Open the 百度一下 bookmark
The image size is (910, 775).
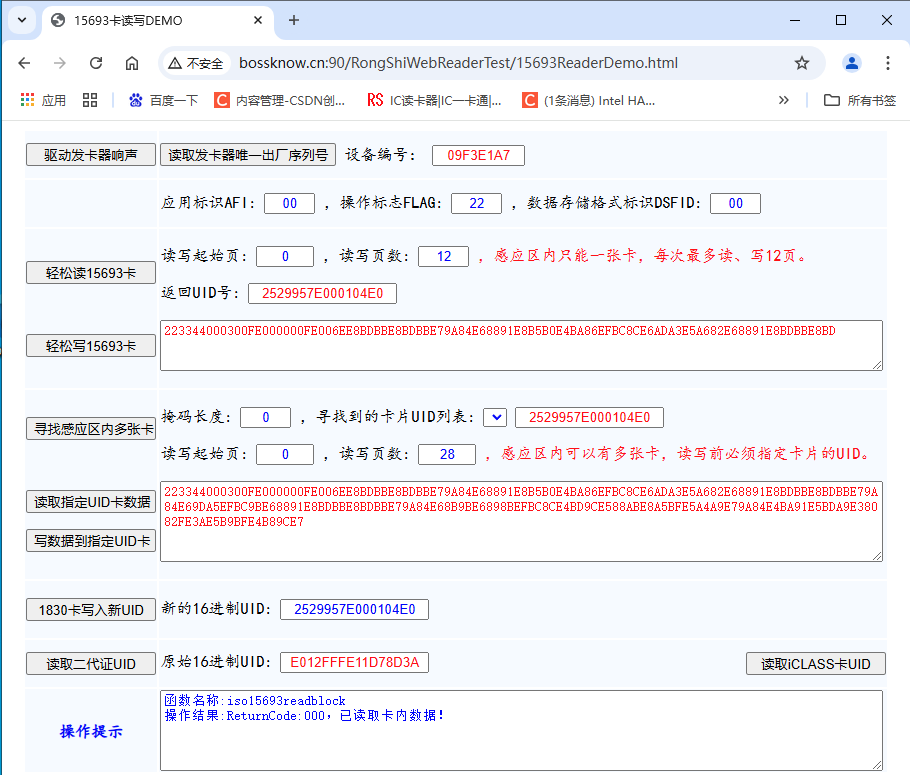coord(164,100)
